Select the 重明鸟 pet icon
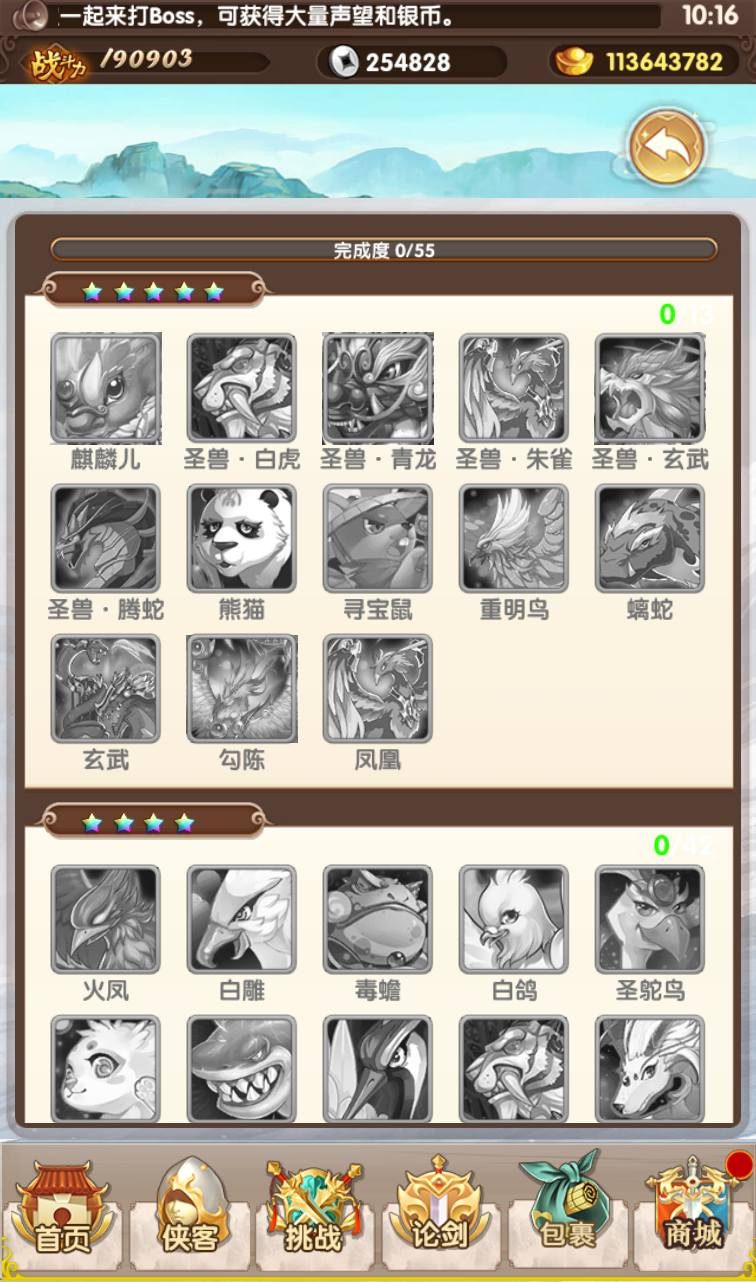756x1282 pixels. [514, 538]
